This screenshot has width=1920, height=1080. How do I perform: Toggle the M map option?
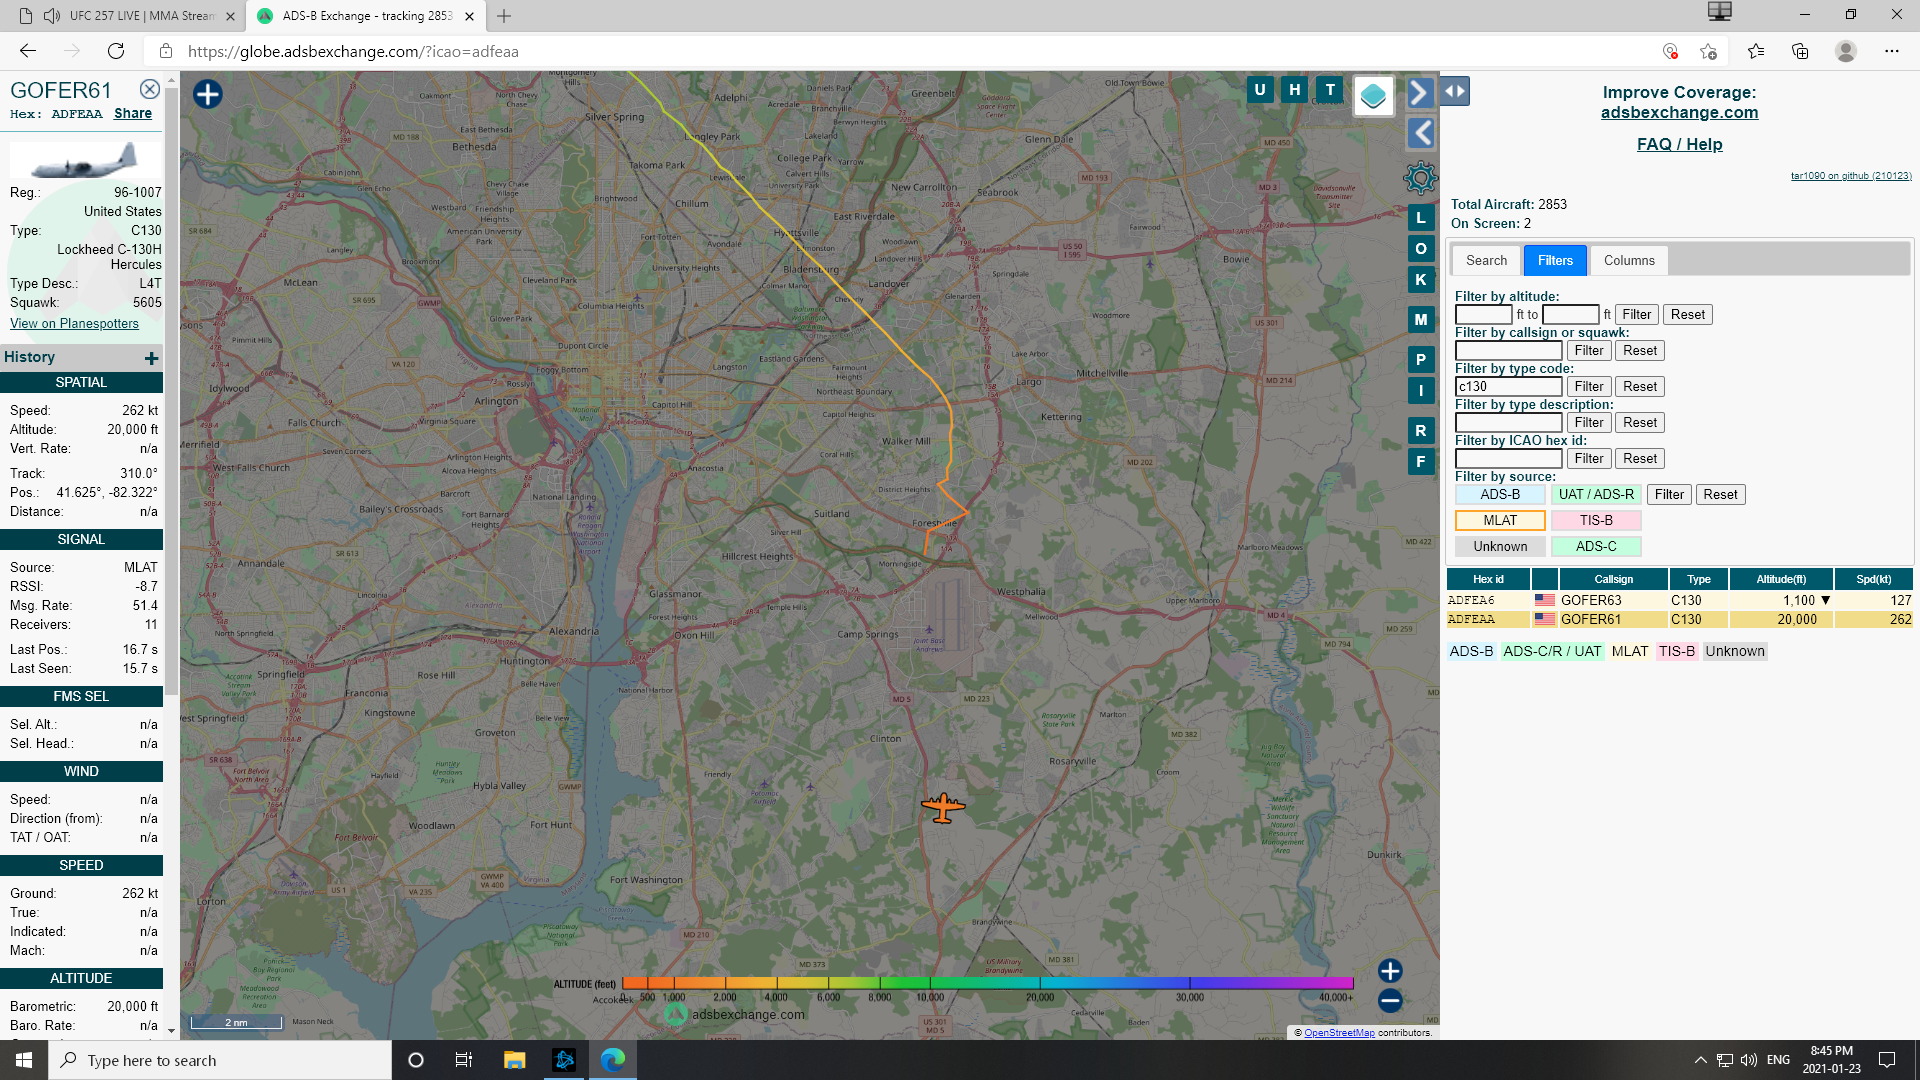pyautogui.click(x=1421, y=320)
